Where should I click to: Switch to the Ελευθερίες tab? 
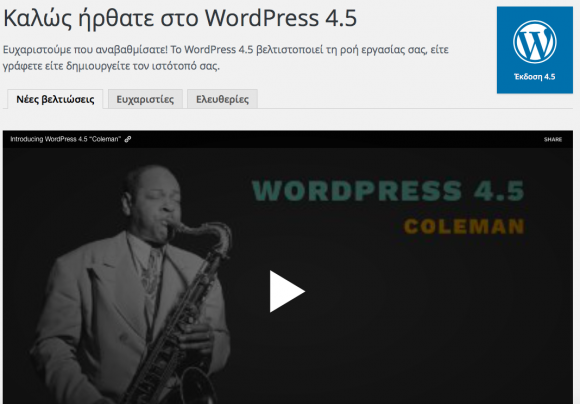click(x=222, y=99)
